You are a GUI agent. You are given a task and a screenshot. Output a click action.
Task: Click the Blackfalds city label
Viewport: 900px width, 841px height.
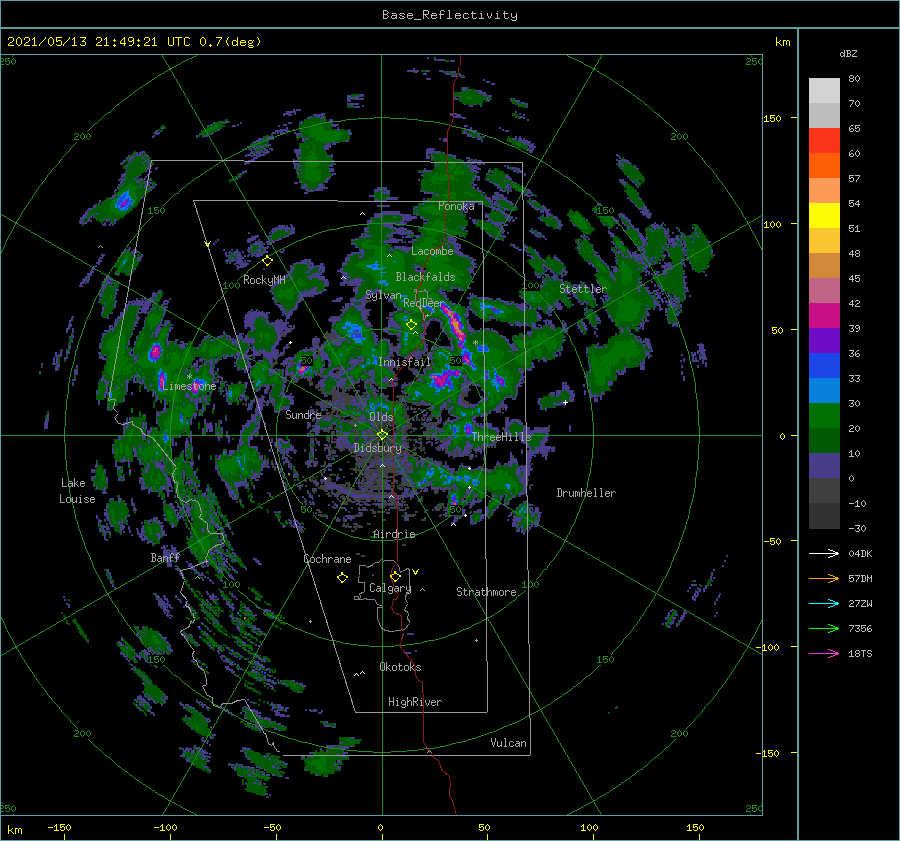point(425,277)
